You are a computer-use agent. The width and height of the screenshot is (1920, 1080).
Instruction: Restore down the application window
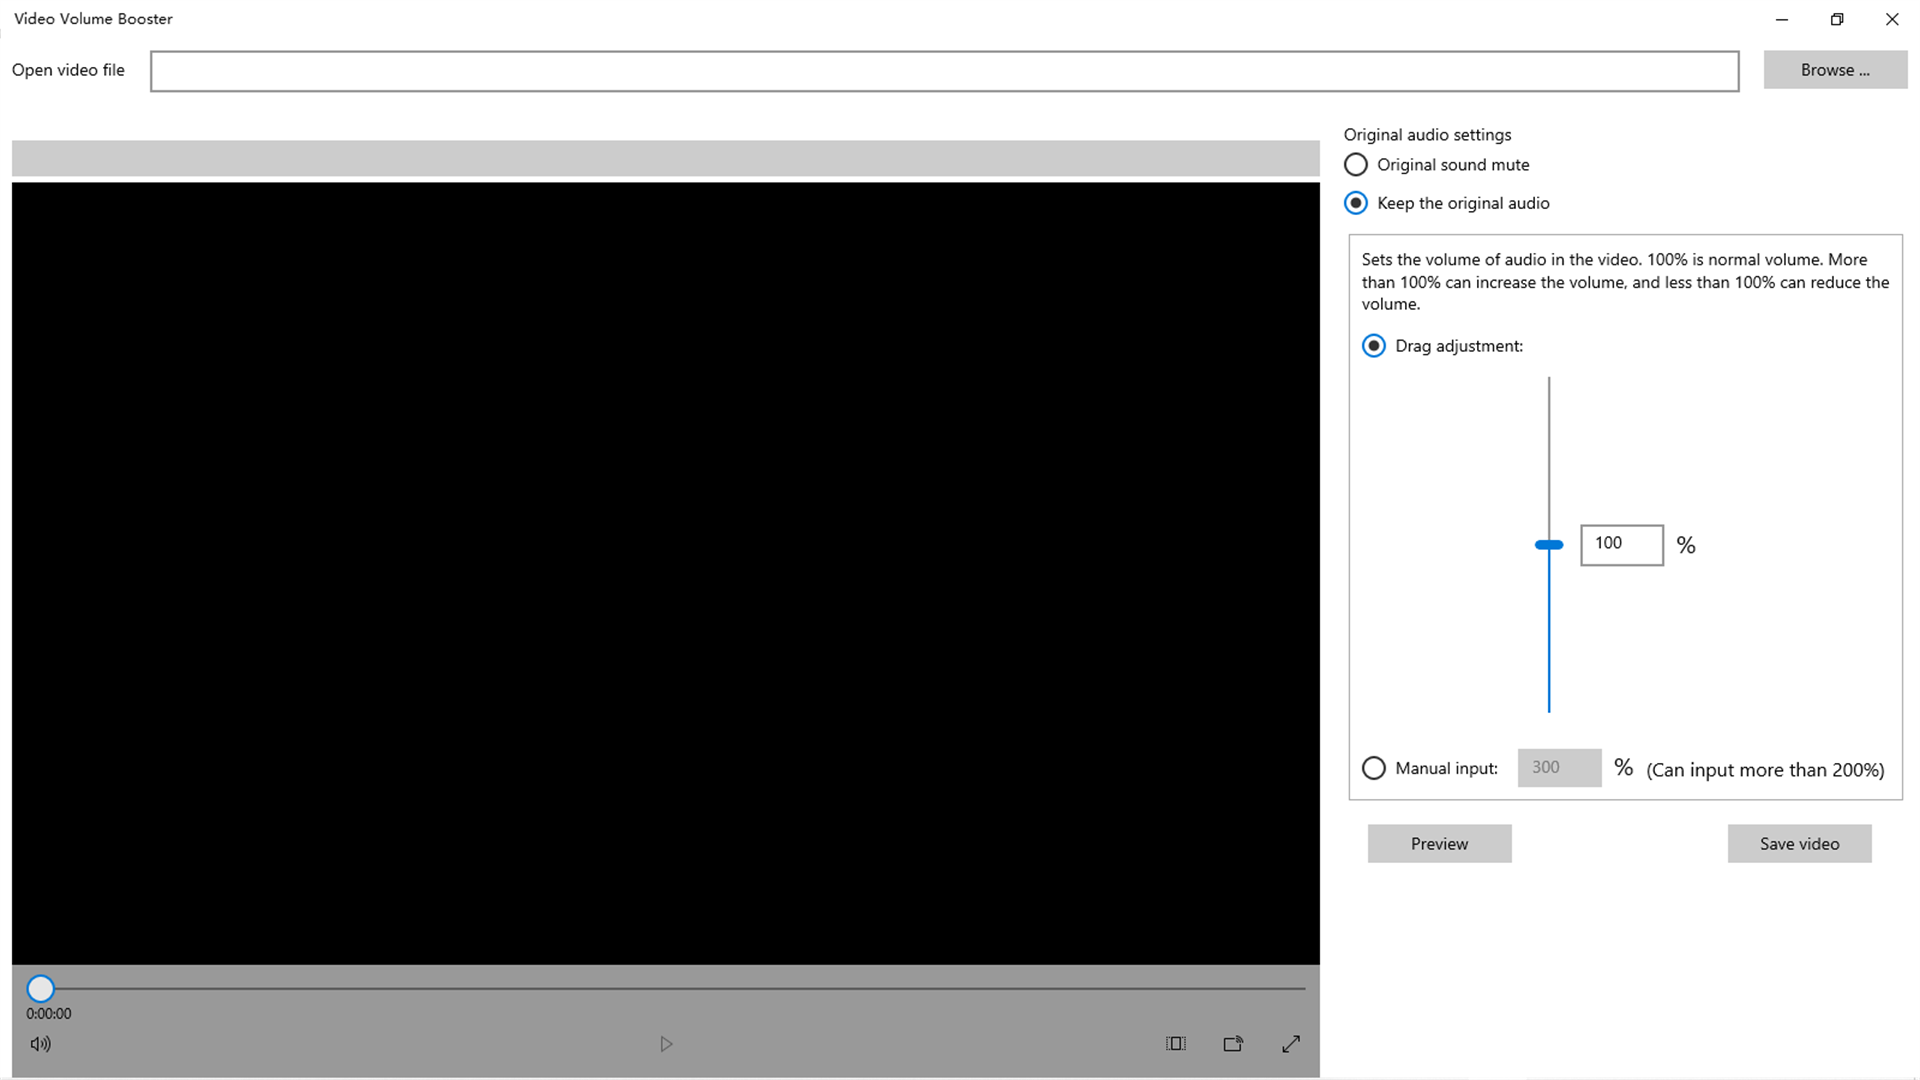(x=1837, y=19)
